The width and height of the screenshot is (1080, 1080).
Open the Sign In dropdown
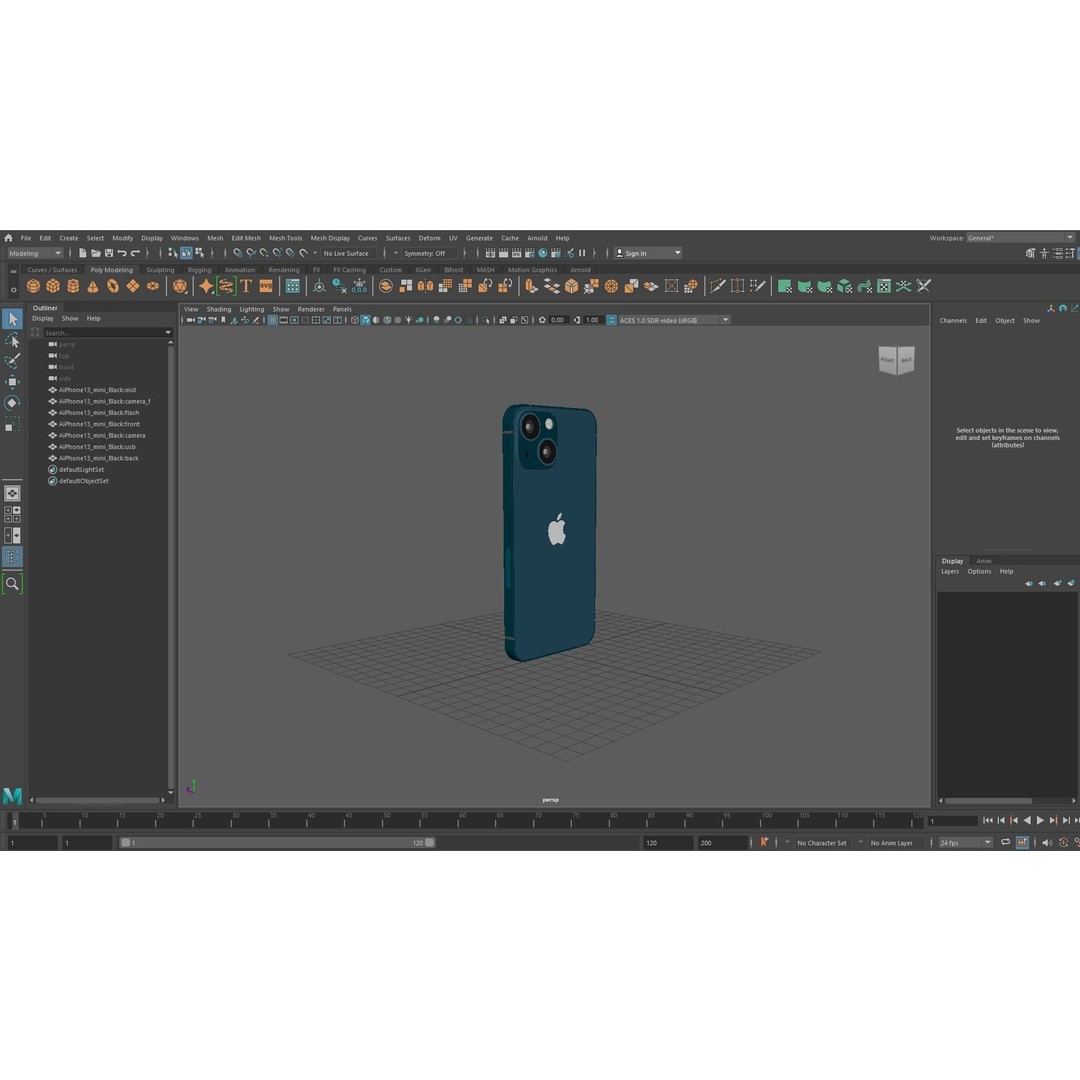[647, 253]
